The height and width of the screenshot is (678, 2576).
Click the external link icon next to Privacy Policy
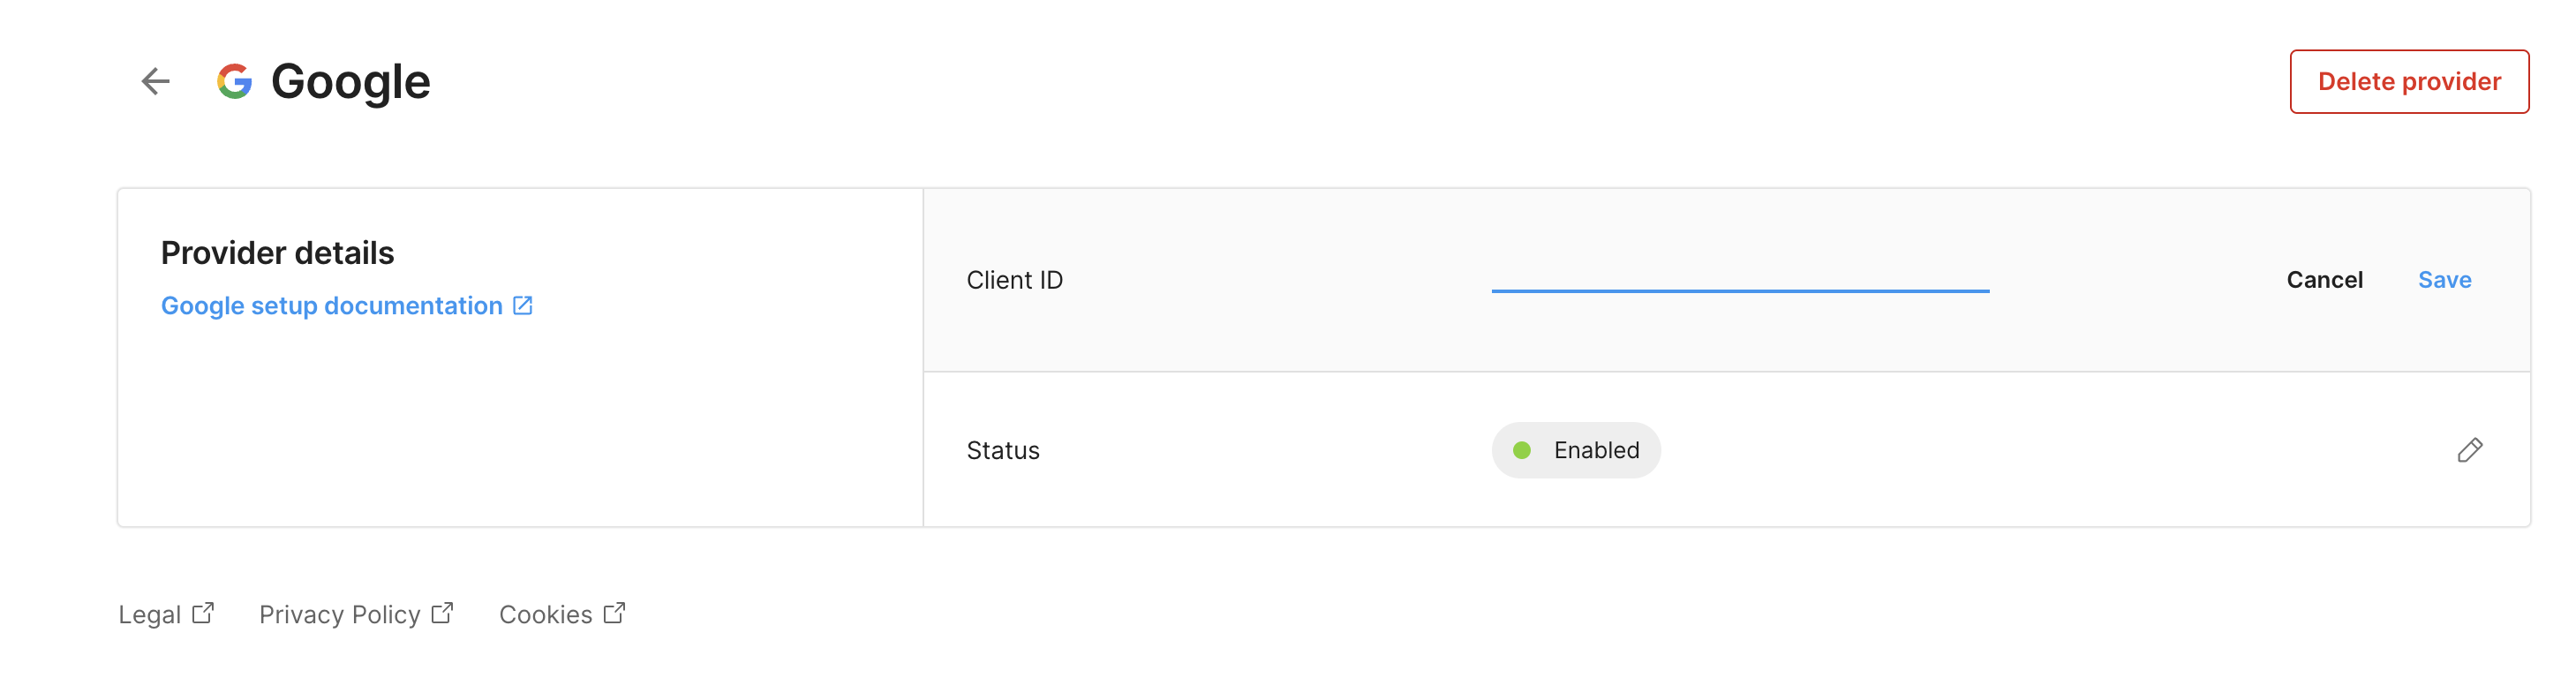[x=442, y=611]
